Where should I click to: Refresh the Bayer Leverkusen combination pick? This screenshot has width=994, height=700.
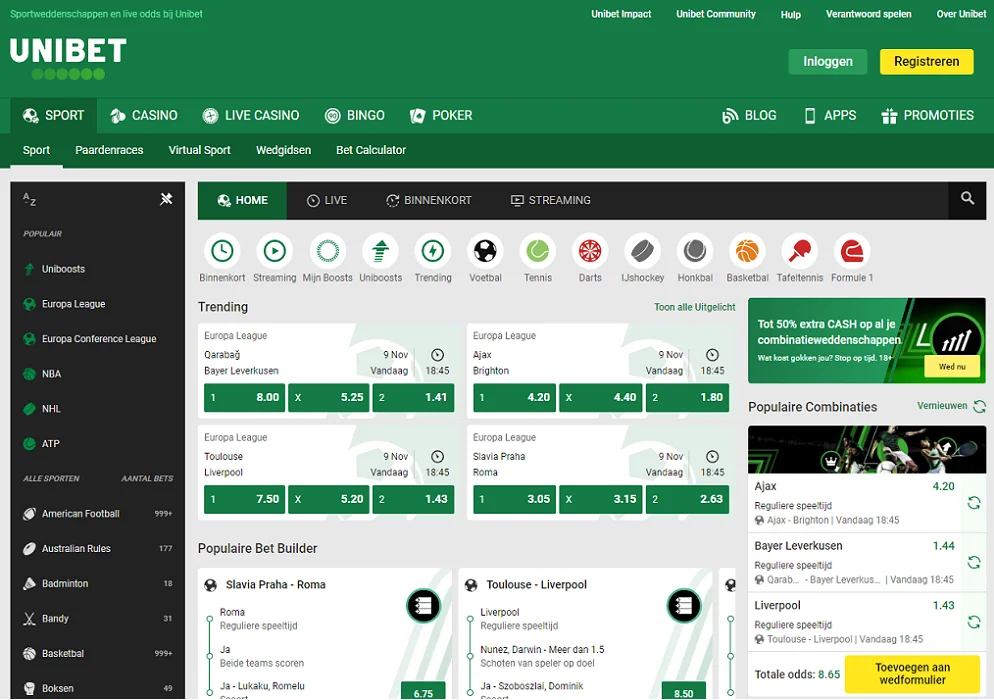974,562
